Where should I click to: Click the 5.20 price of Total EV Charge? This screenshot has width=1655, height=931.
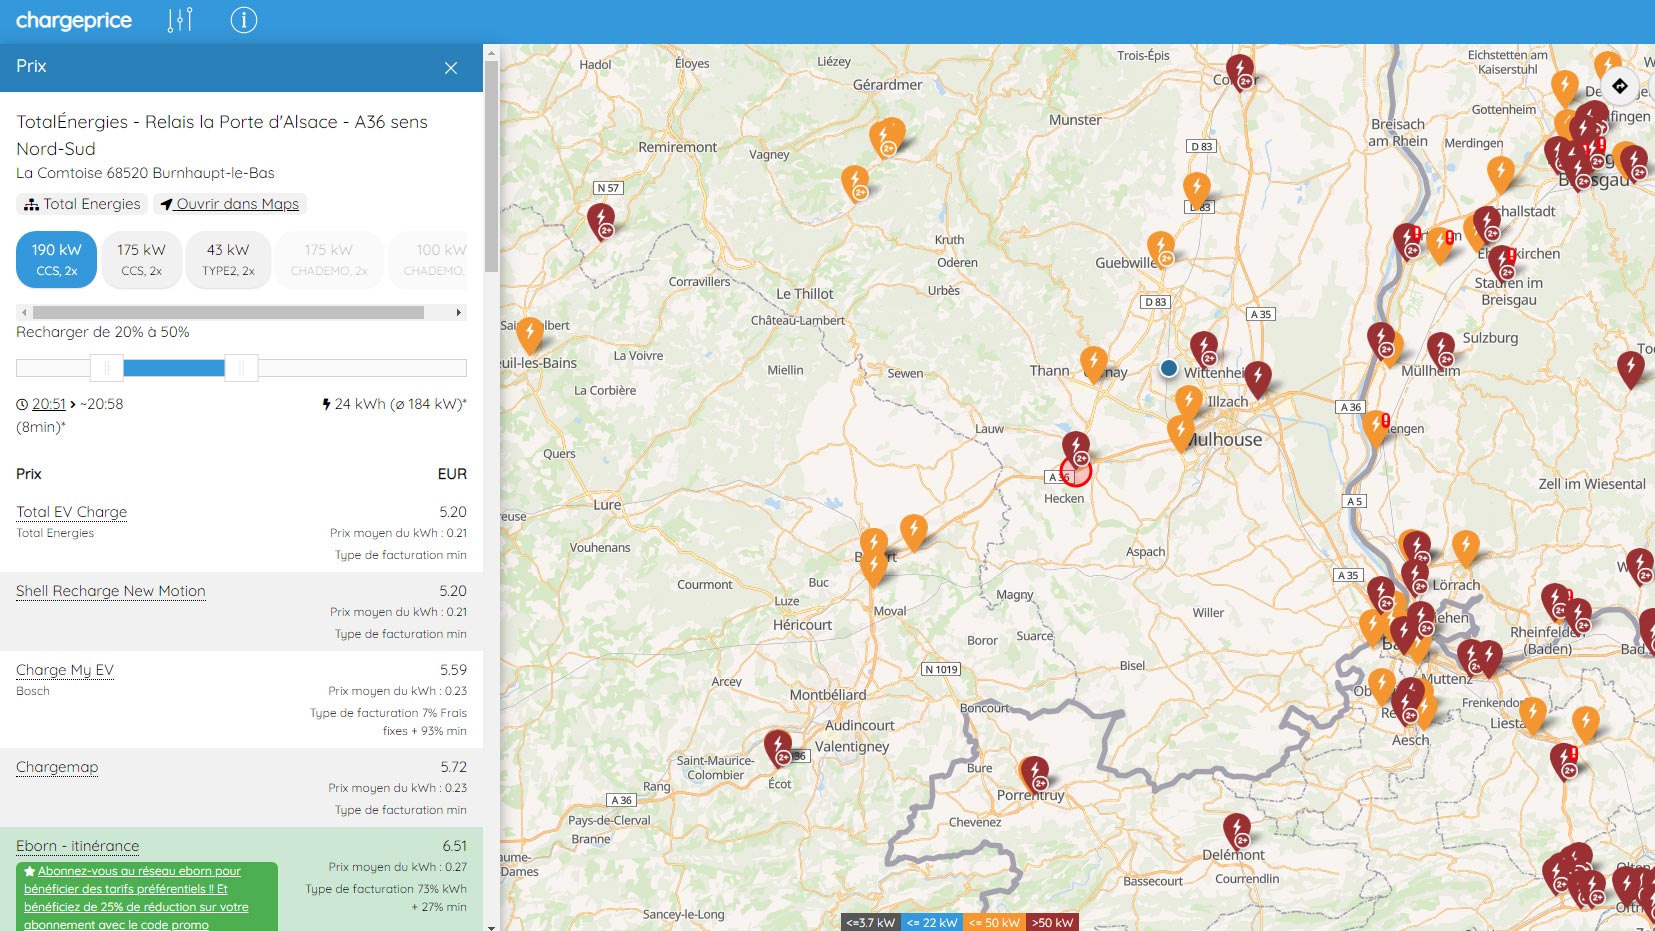coord(453,512)
